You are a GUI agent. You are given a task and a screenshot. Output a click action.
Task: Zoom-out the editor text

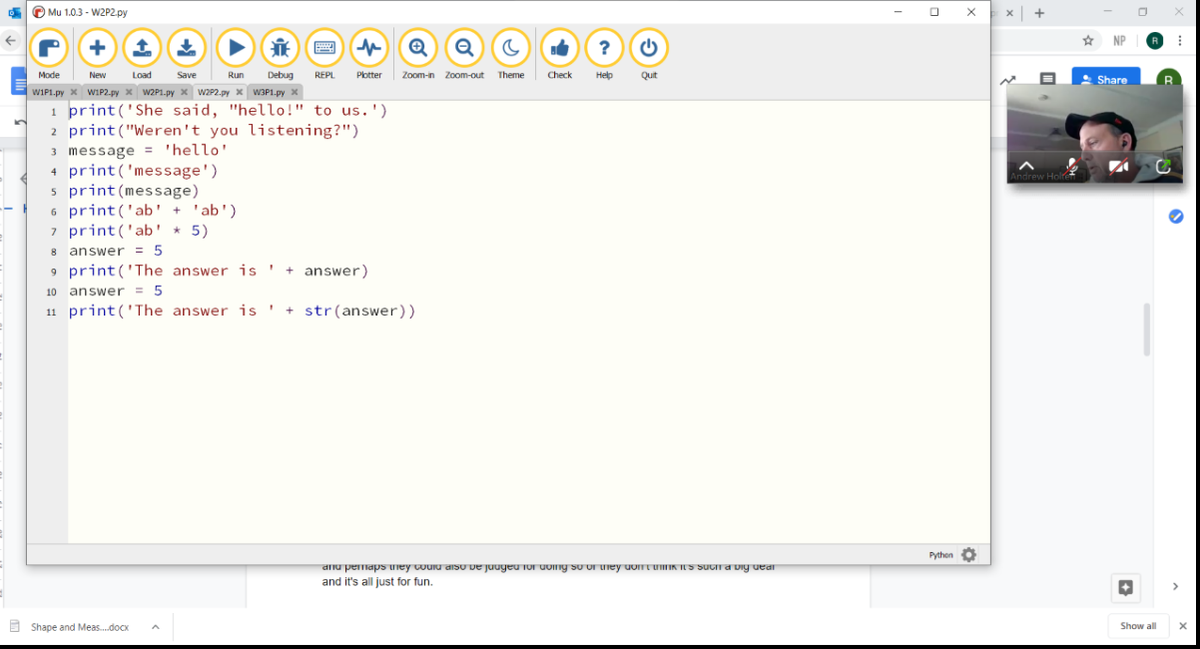point(464,48)
